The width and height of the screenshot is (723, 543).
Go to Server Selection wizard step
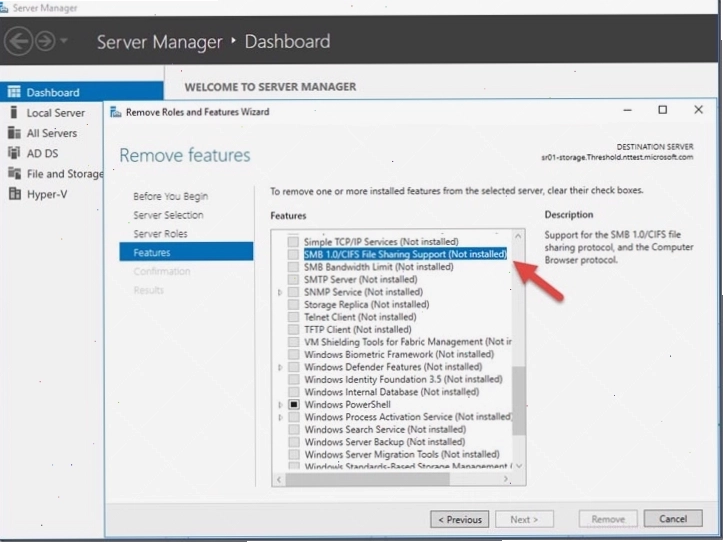tap(168, 215)
